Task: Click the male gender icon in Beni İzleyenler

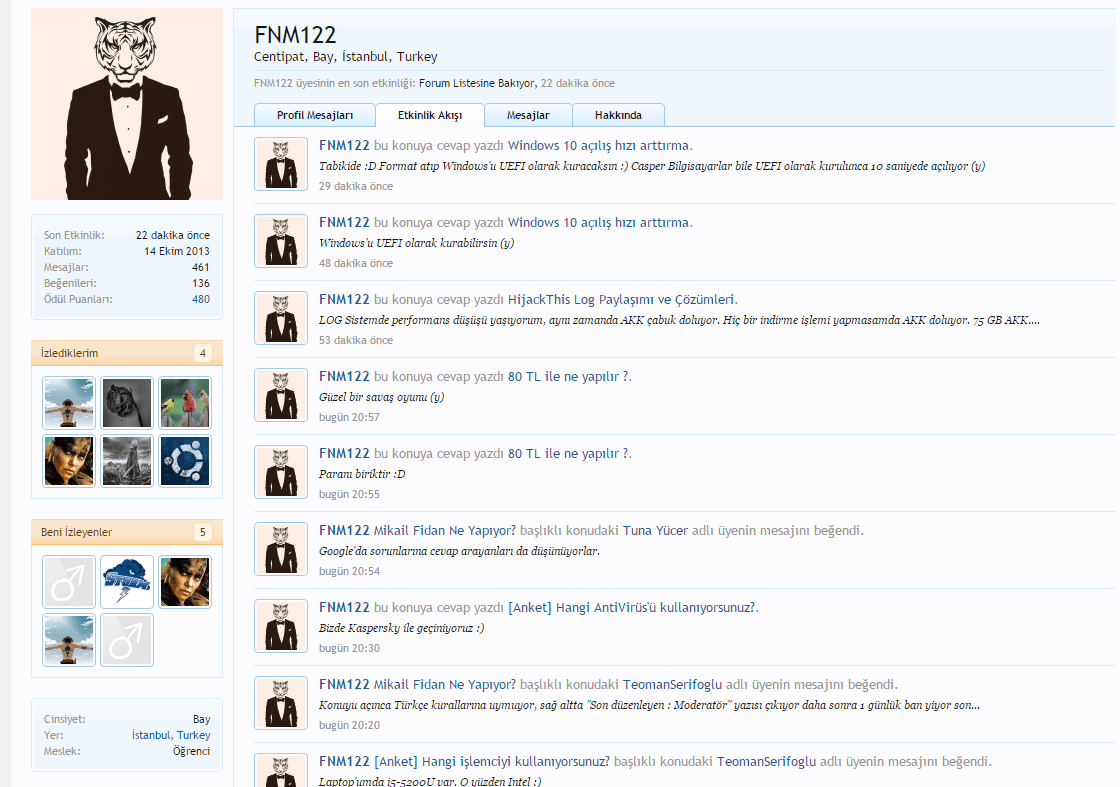Action: click(68, 581)
